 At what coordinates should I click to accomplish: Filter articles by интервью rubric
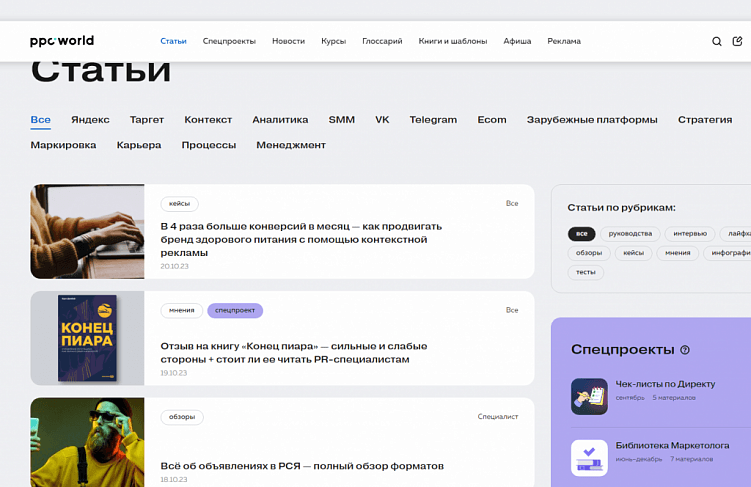click(x=690, y=234)
